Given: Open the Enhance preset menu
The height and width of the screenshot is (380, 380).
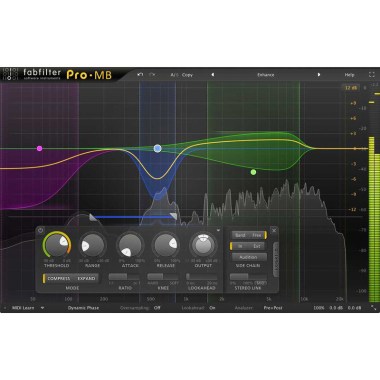Looking at the screenshot, I should pyautogui.click(x=266, y=75).
